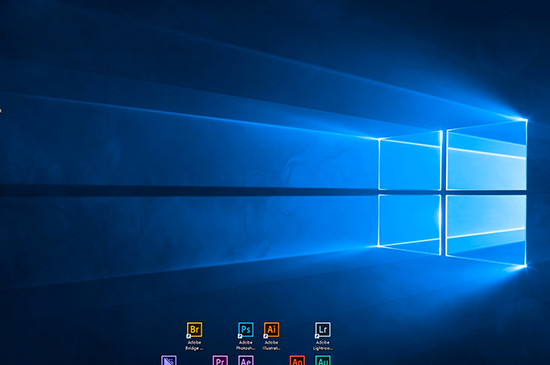The image size is (550, 365).
Task: Click the purple icon left of Premiere Pro
Action: pos(169,360)
